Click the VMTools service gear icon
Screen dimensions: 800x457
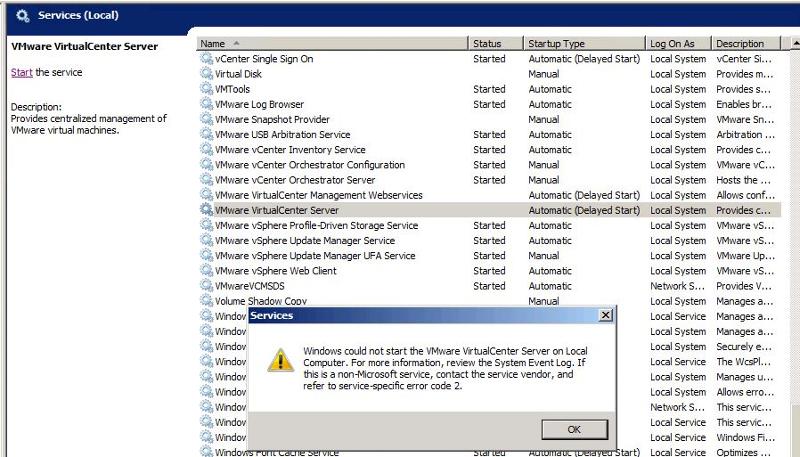pos(206,89)
